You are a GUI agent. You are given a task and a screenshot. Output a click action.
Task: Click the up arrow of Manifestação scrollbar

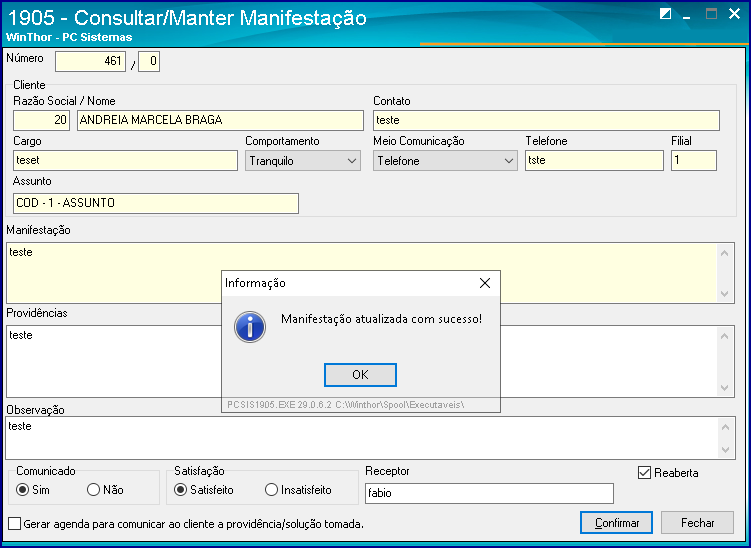(725, 253)
